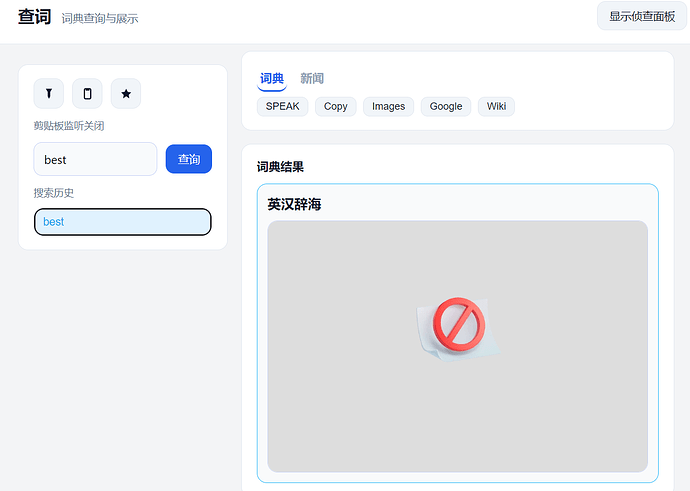The width and height of the screenshot is (690, 491).
Task: Click the Copy button
Action: coord(335,106)
